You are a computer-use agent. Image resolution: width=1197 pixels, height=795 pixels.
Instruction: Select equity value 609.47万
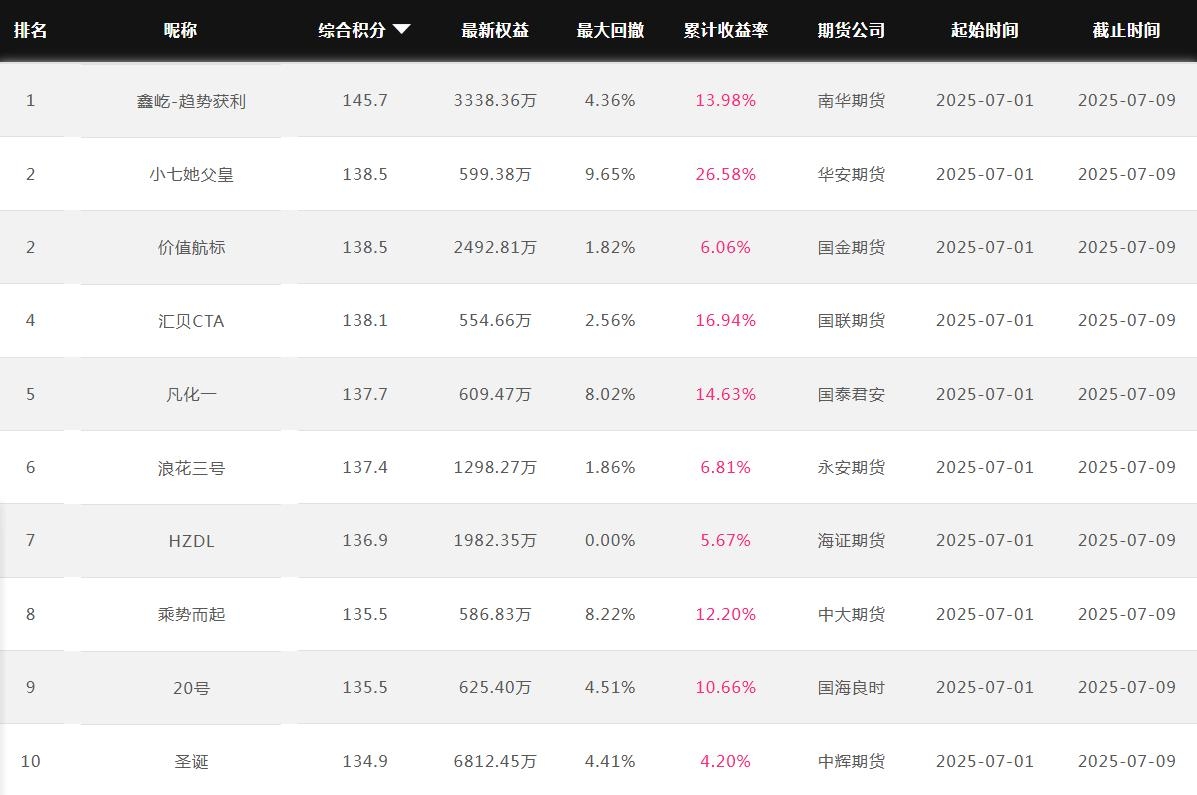(x=495, y=394)
